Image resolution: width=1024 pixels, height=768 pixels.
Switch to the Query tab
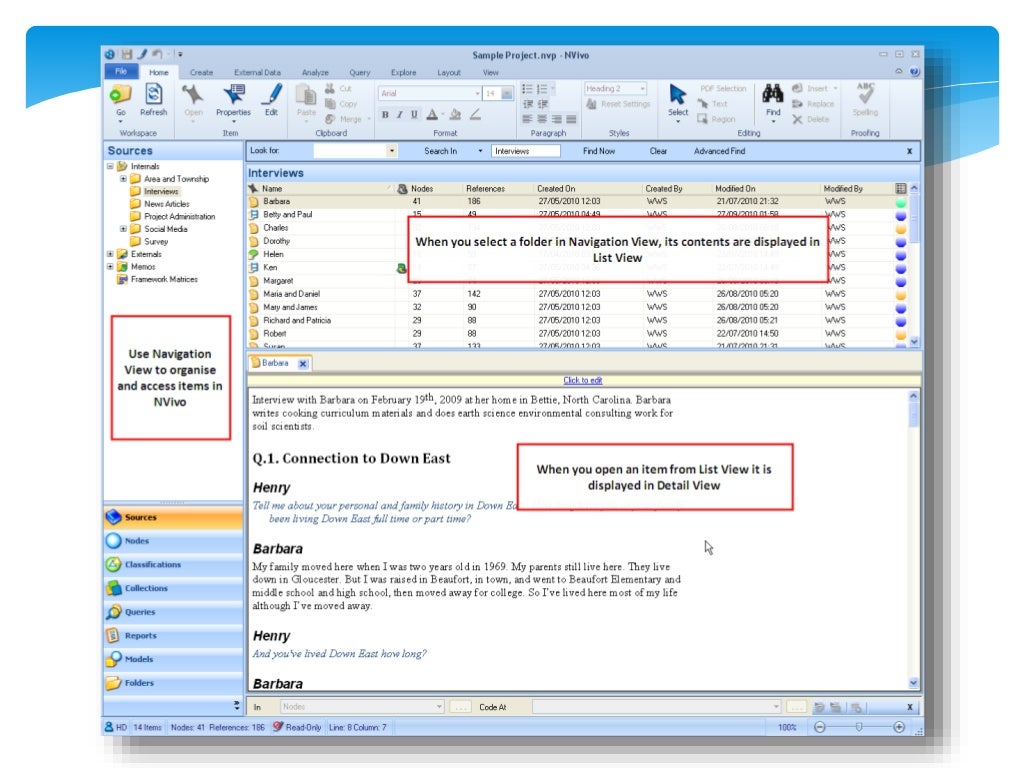point(359,72)
